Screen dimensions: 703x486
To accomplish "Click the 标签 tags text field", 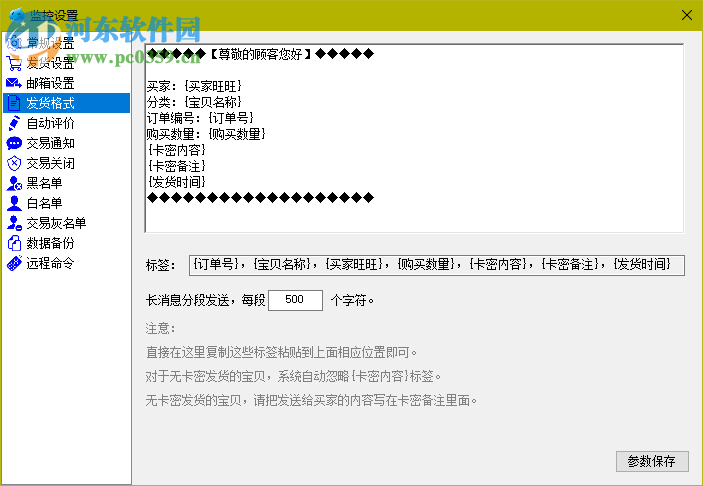I will (x=437, y=265).
